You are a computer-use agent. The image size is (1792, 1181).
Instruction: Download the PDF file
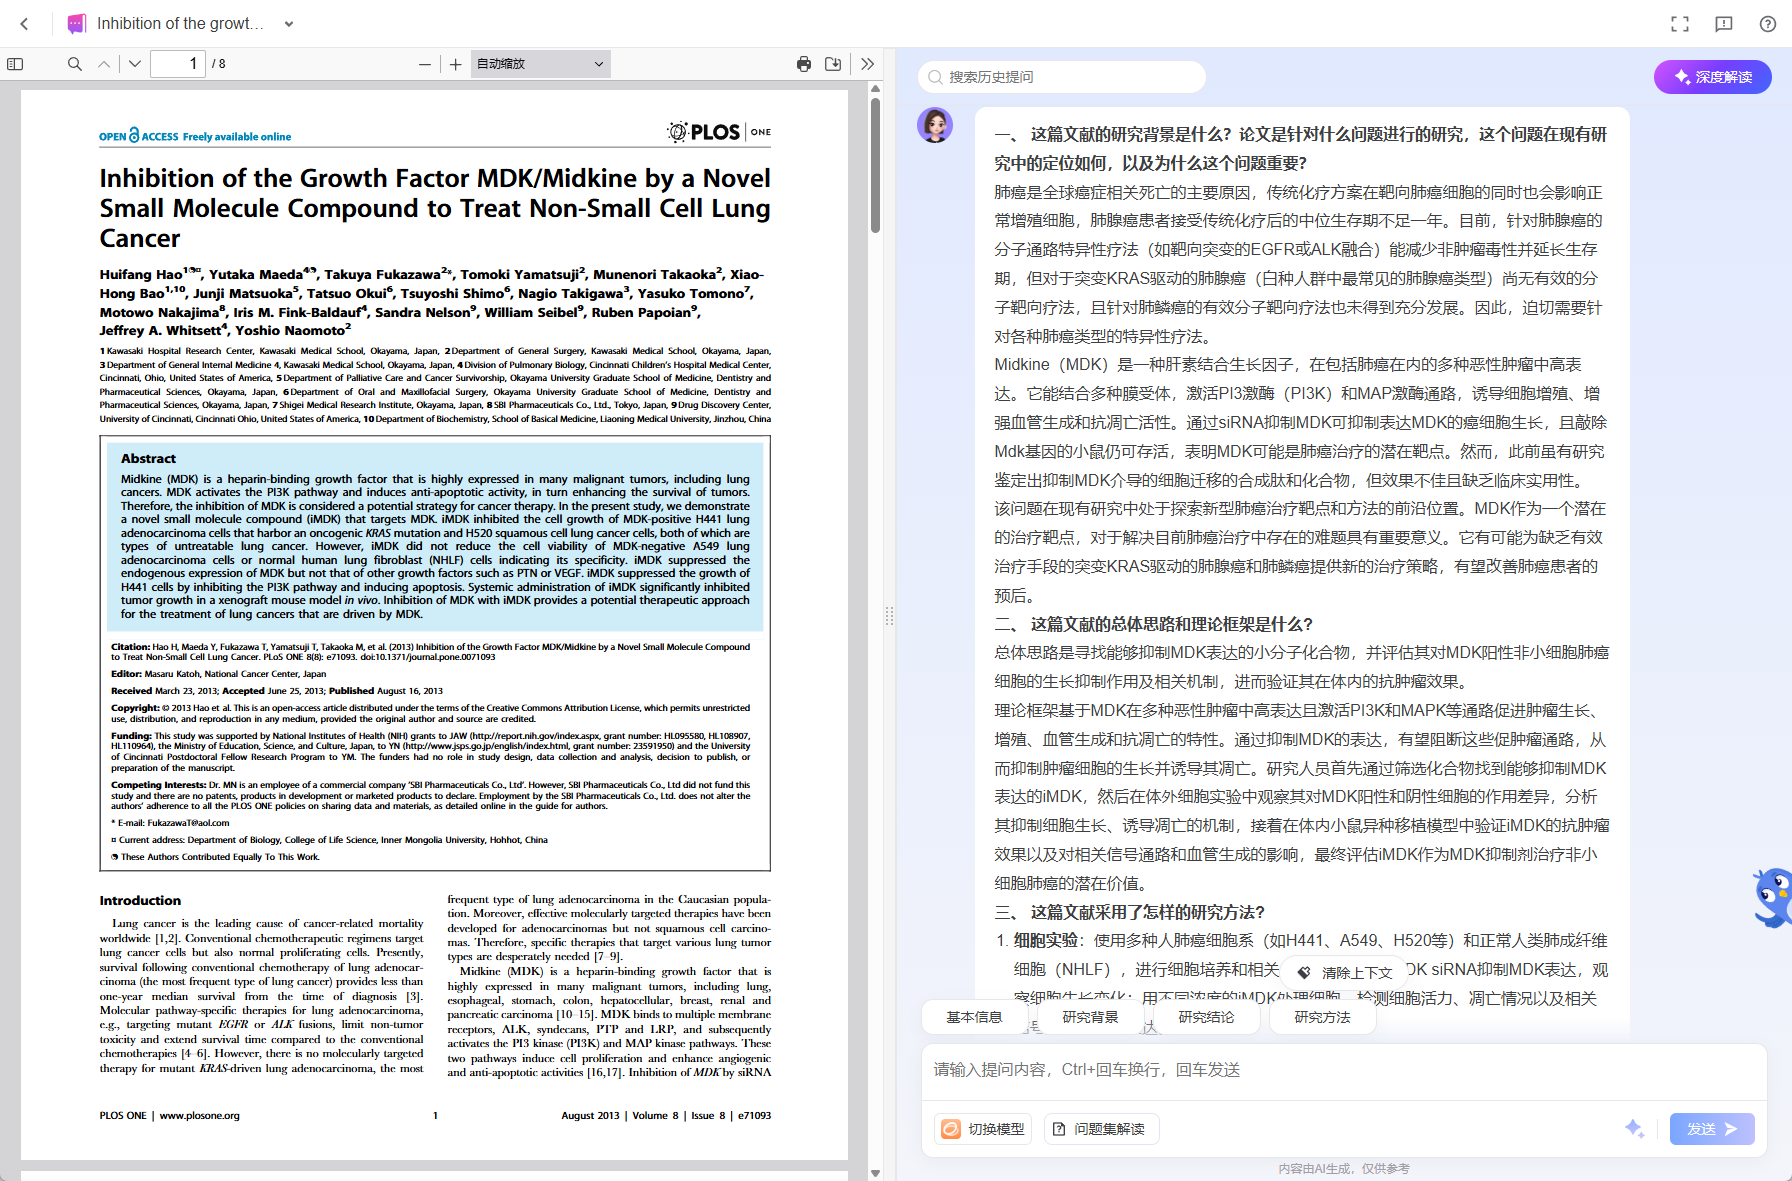coord(833,64)
